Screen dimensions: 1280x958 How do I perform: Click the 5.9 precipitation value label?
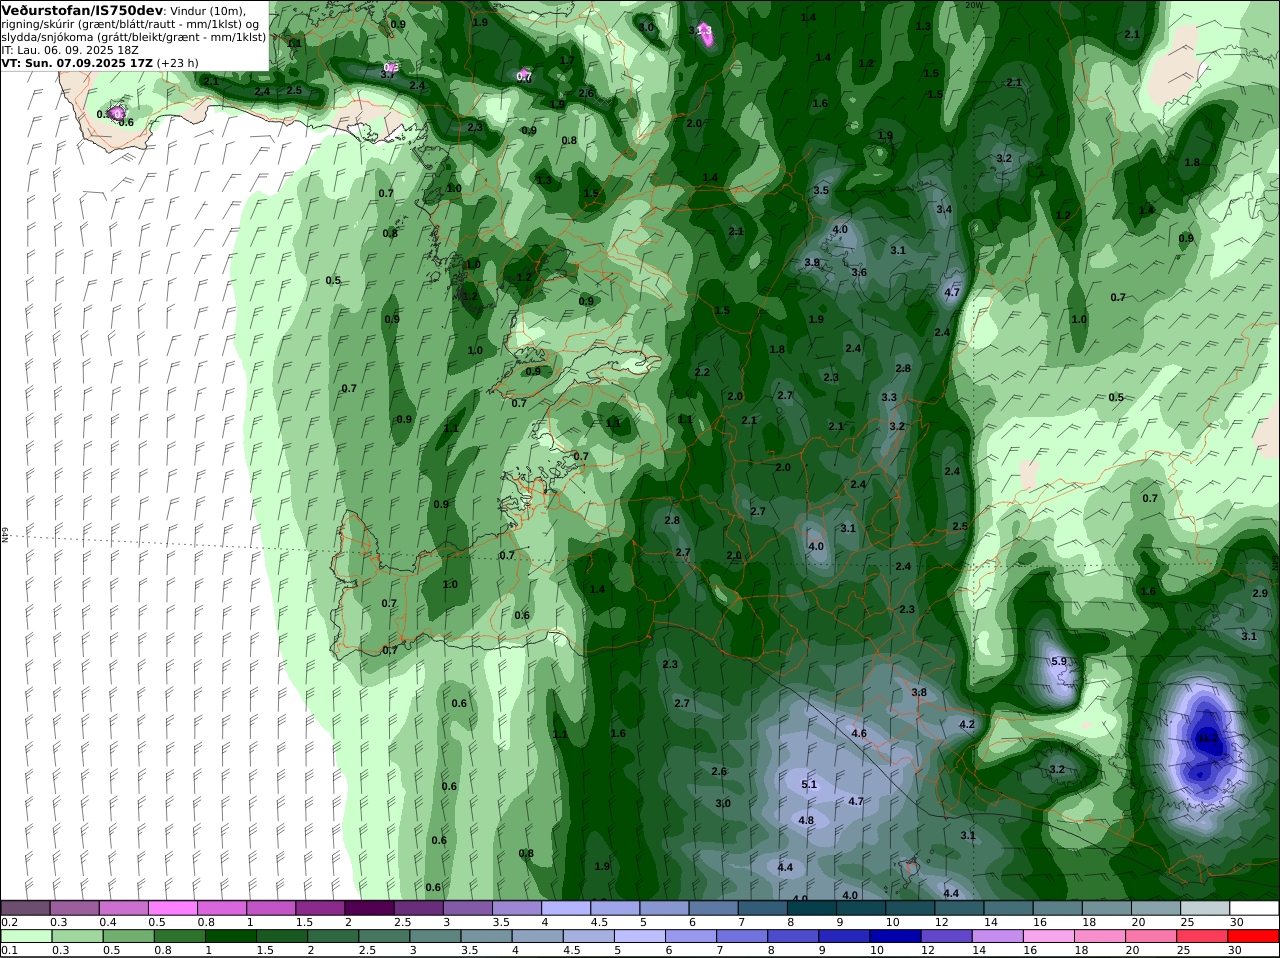1059,661
